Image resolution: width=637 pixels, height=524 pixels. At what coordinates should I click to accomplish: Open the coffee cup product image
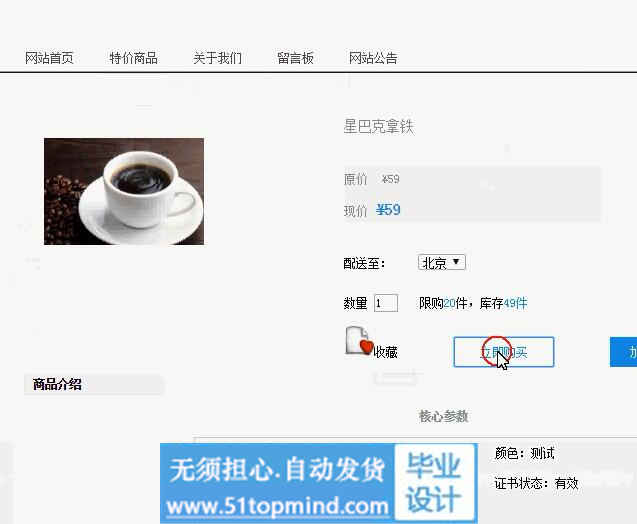[x=124, y=191]
